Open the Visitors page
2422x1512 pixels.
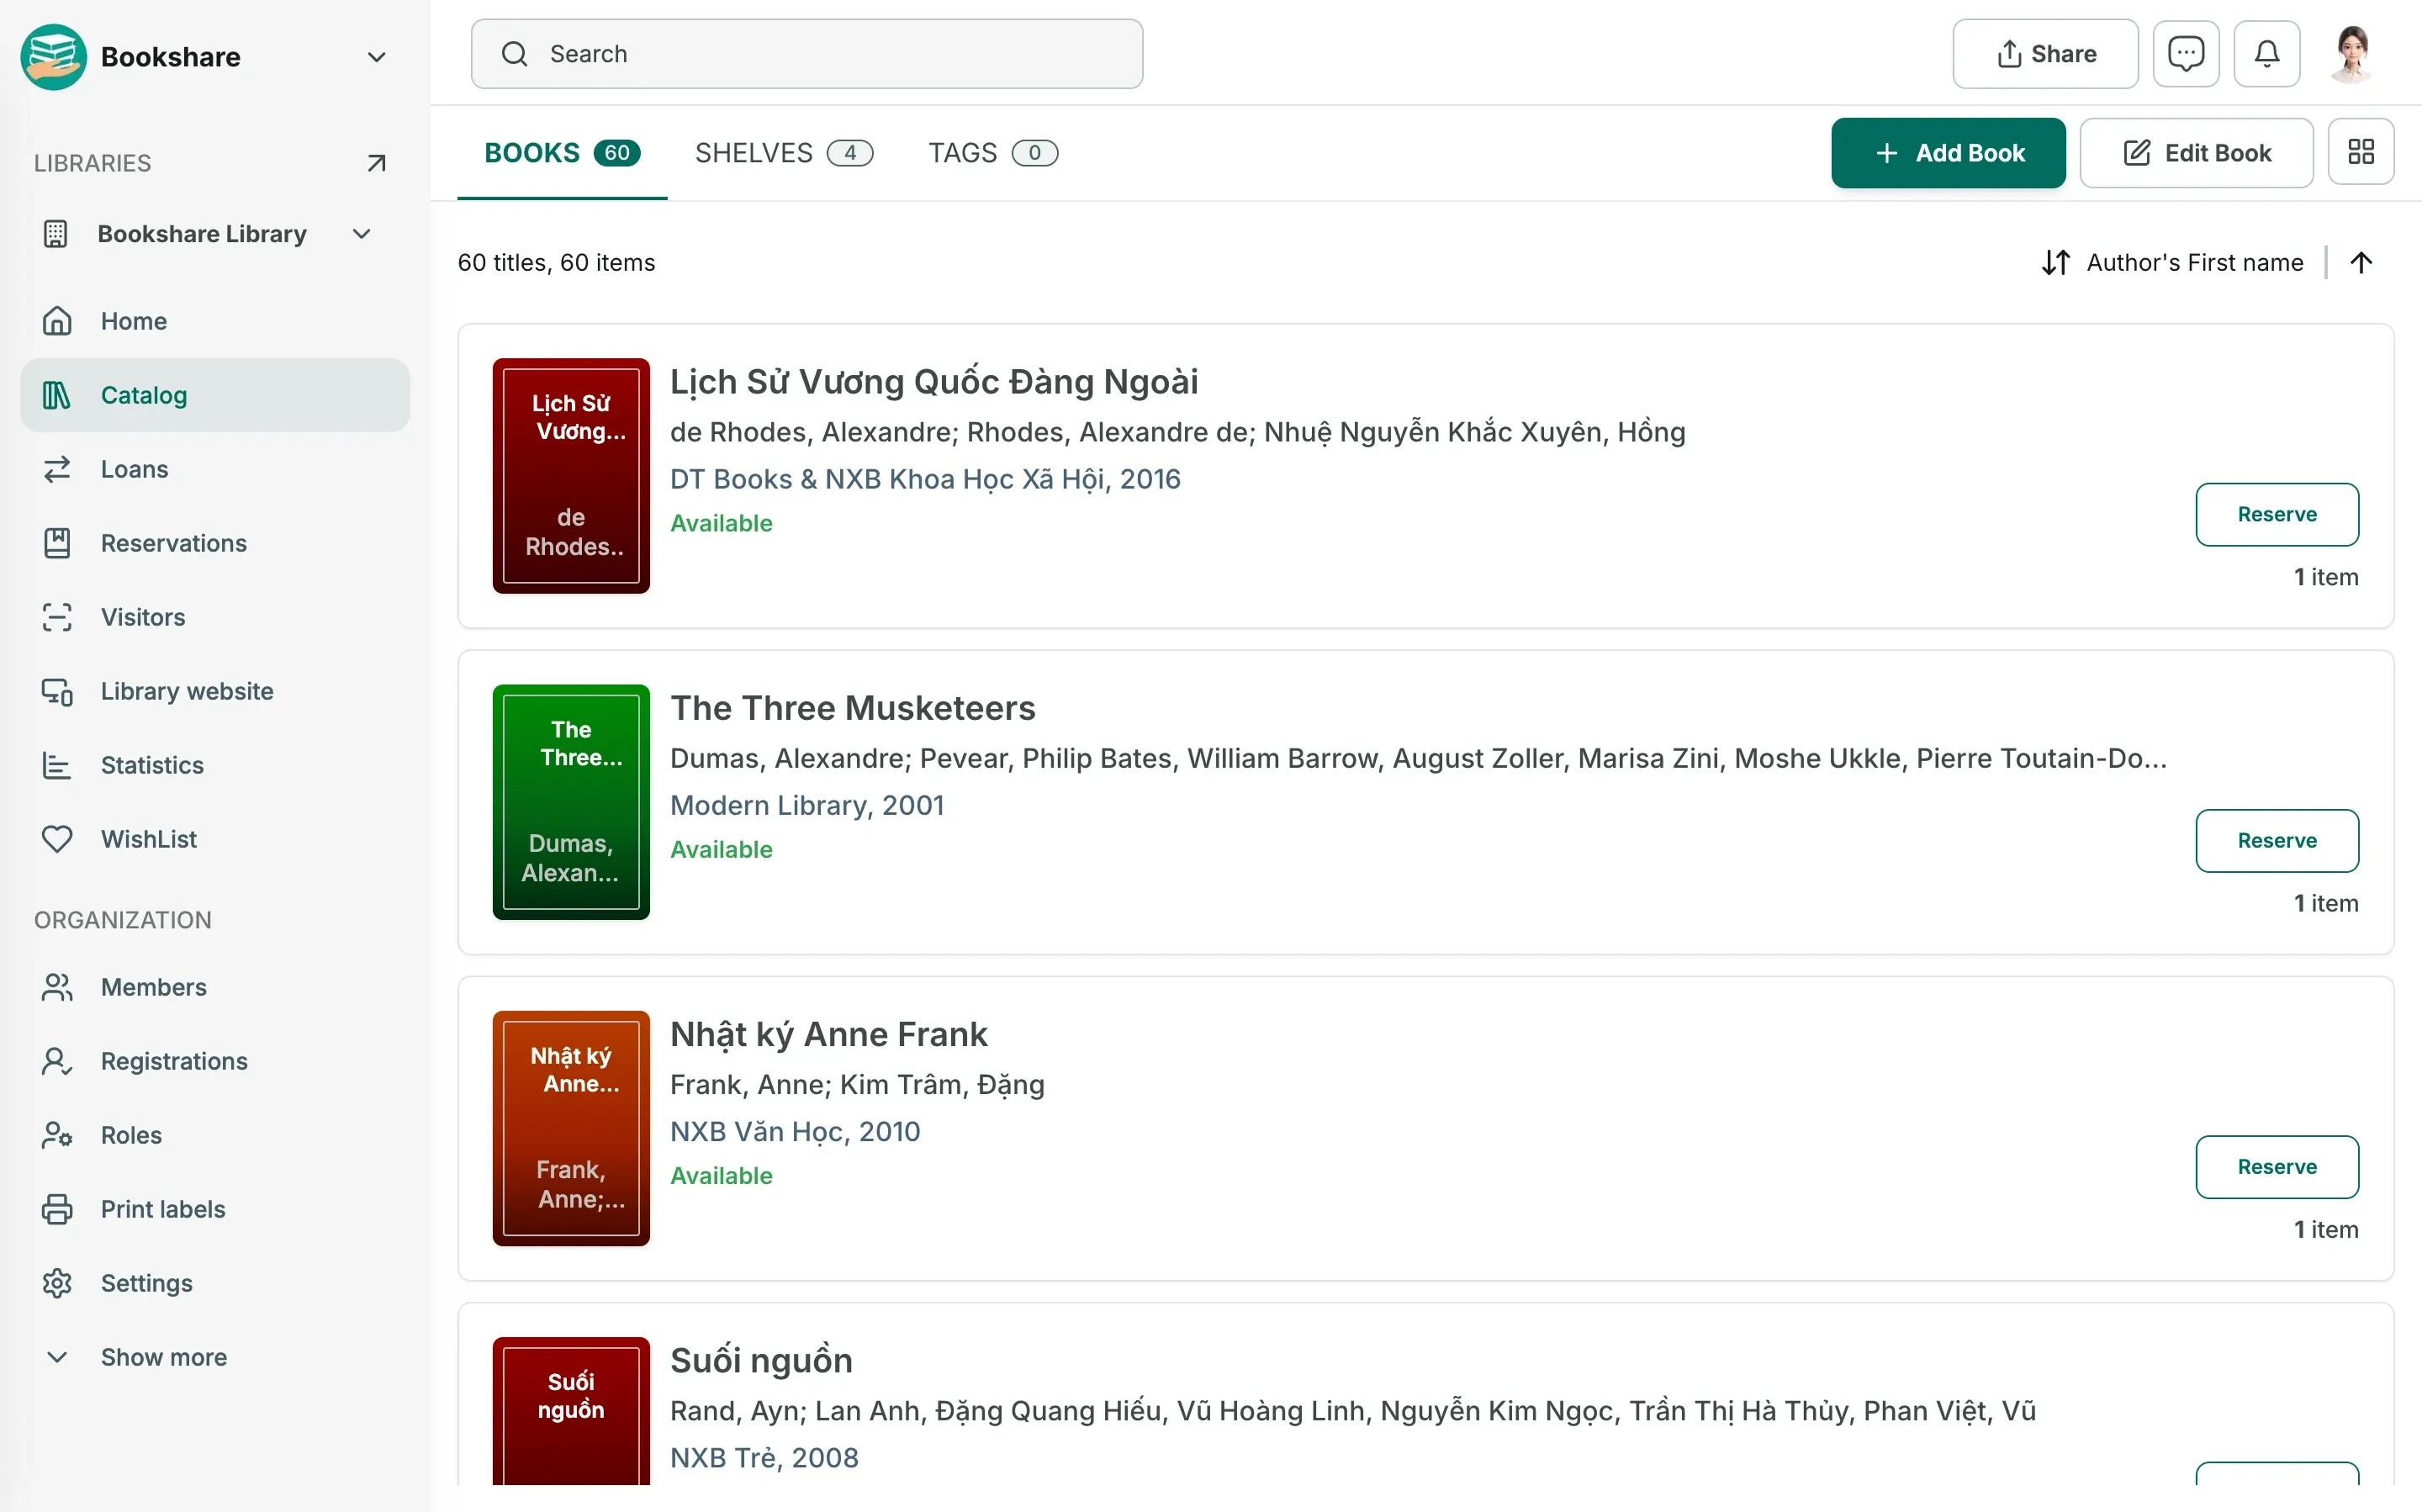point(215,617)
